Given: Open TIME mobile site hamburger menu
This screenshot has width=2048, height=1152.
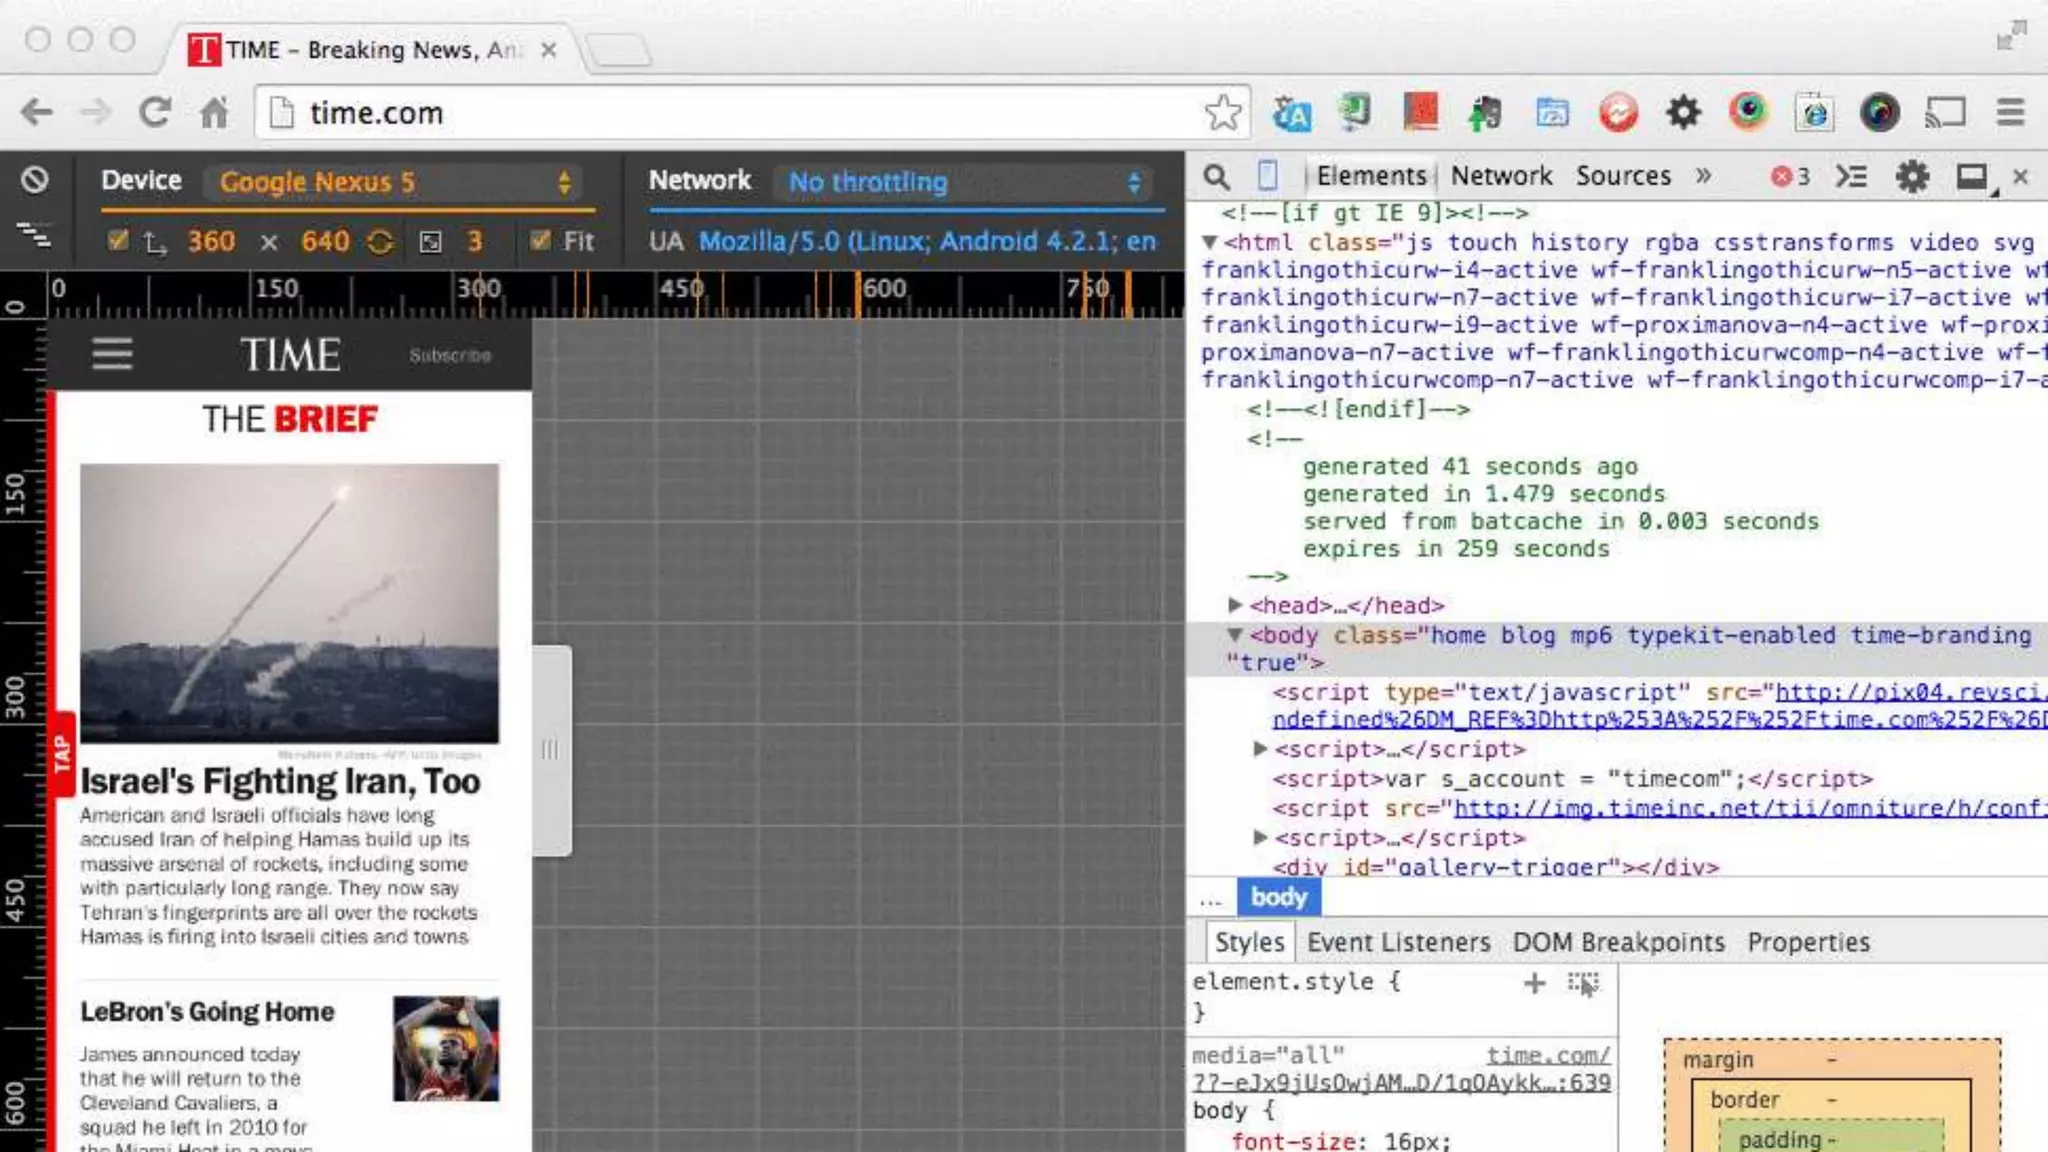Looking at the screenshot, I should (112, 354).
